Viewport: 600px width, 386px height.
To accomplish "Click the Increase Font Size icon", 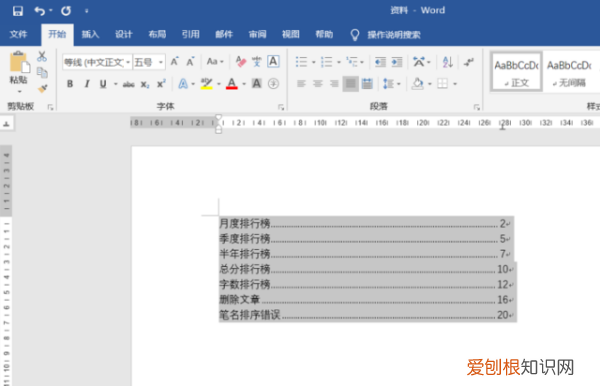I will (174, 62).
